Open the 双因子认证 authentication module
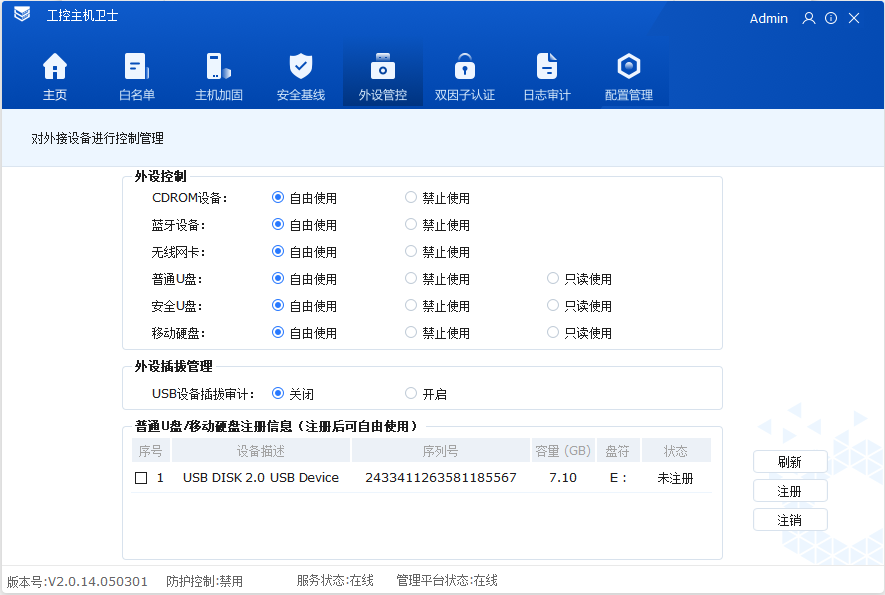This screenshot has width=885, height=595. (464, 75)
